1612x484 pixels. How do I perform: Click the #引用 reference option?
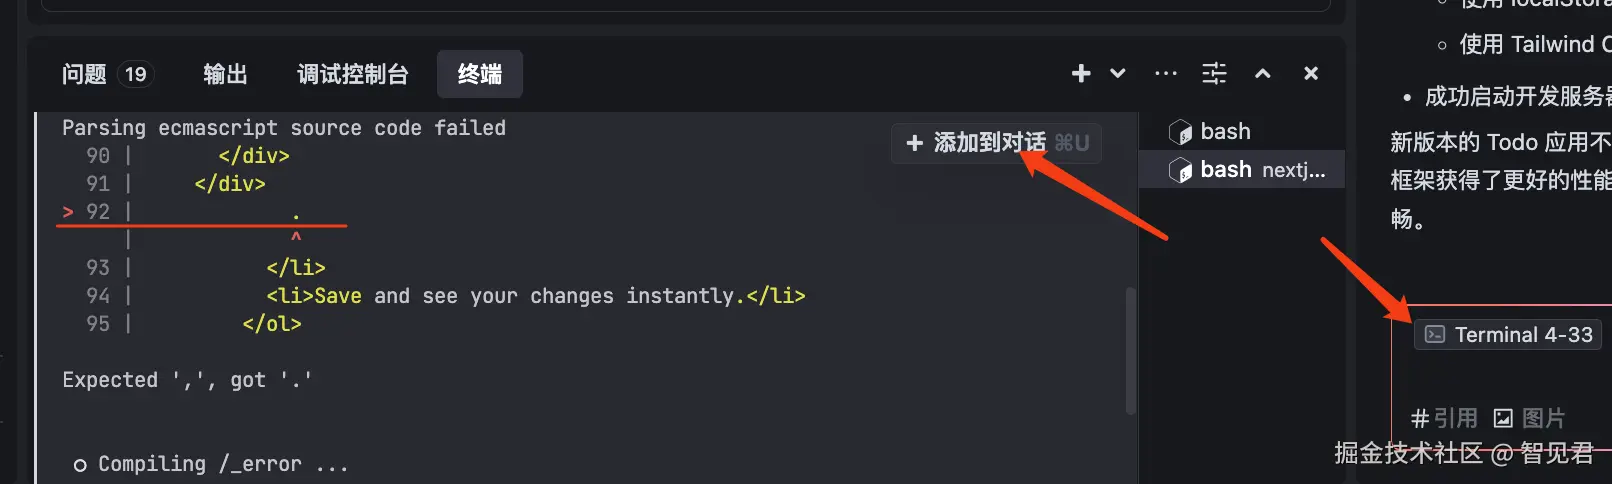tap(1443, 418)
